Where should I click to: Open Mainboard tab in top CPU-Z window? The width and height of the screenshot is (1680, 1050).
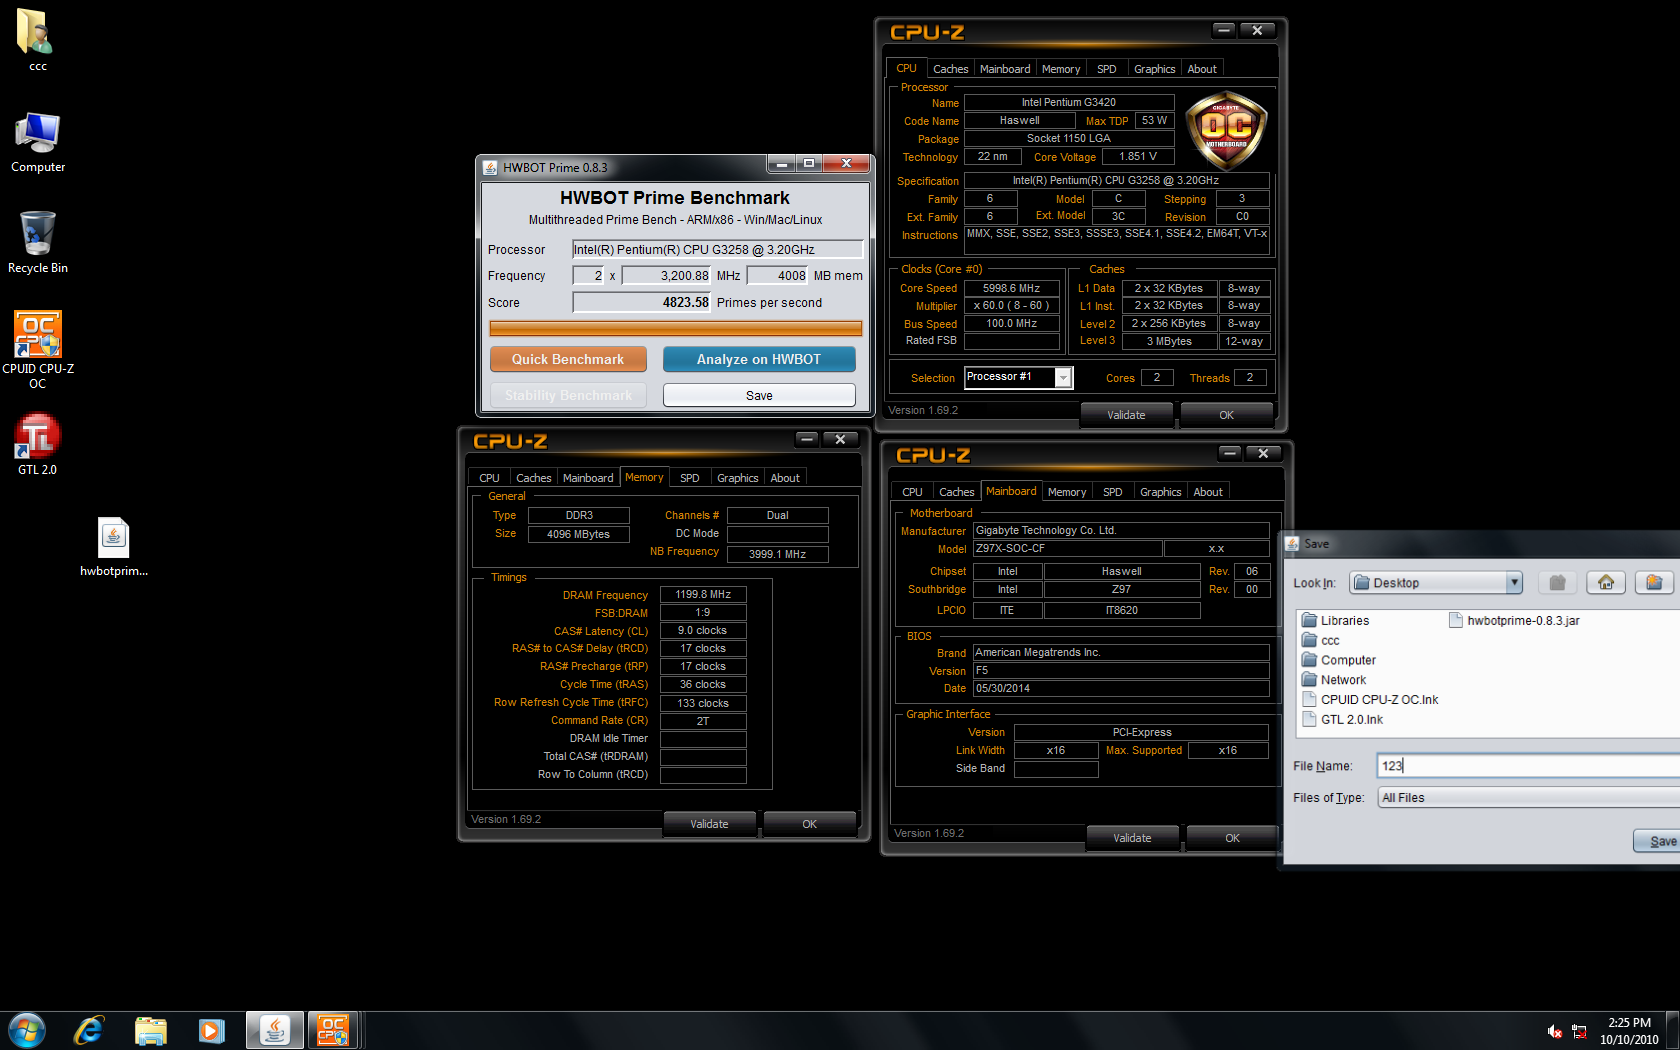click(x=1005, y=69)
